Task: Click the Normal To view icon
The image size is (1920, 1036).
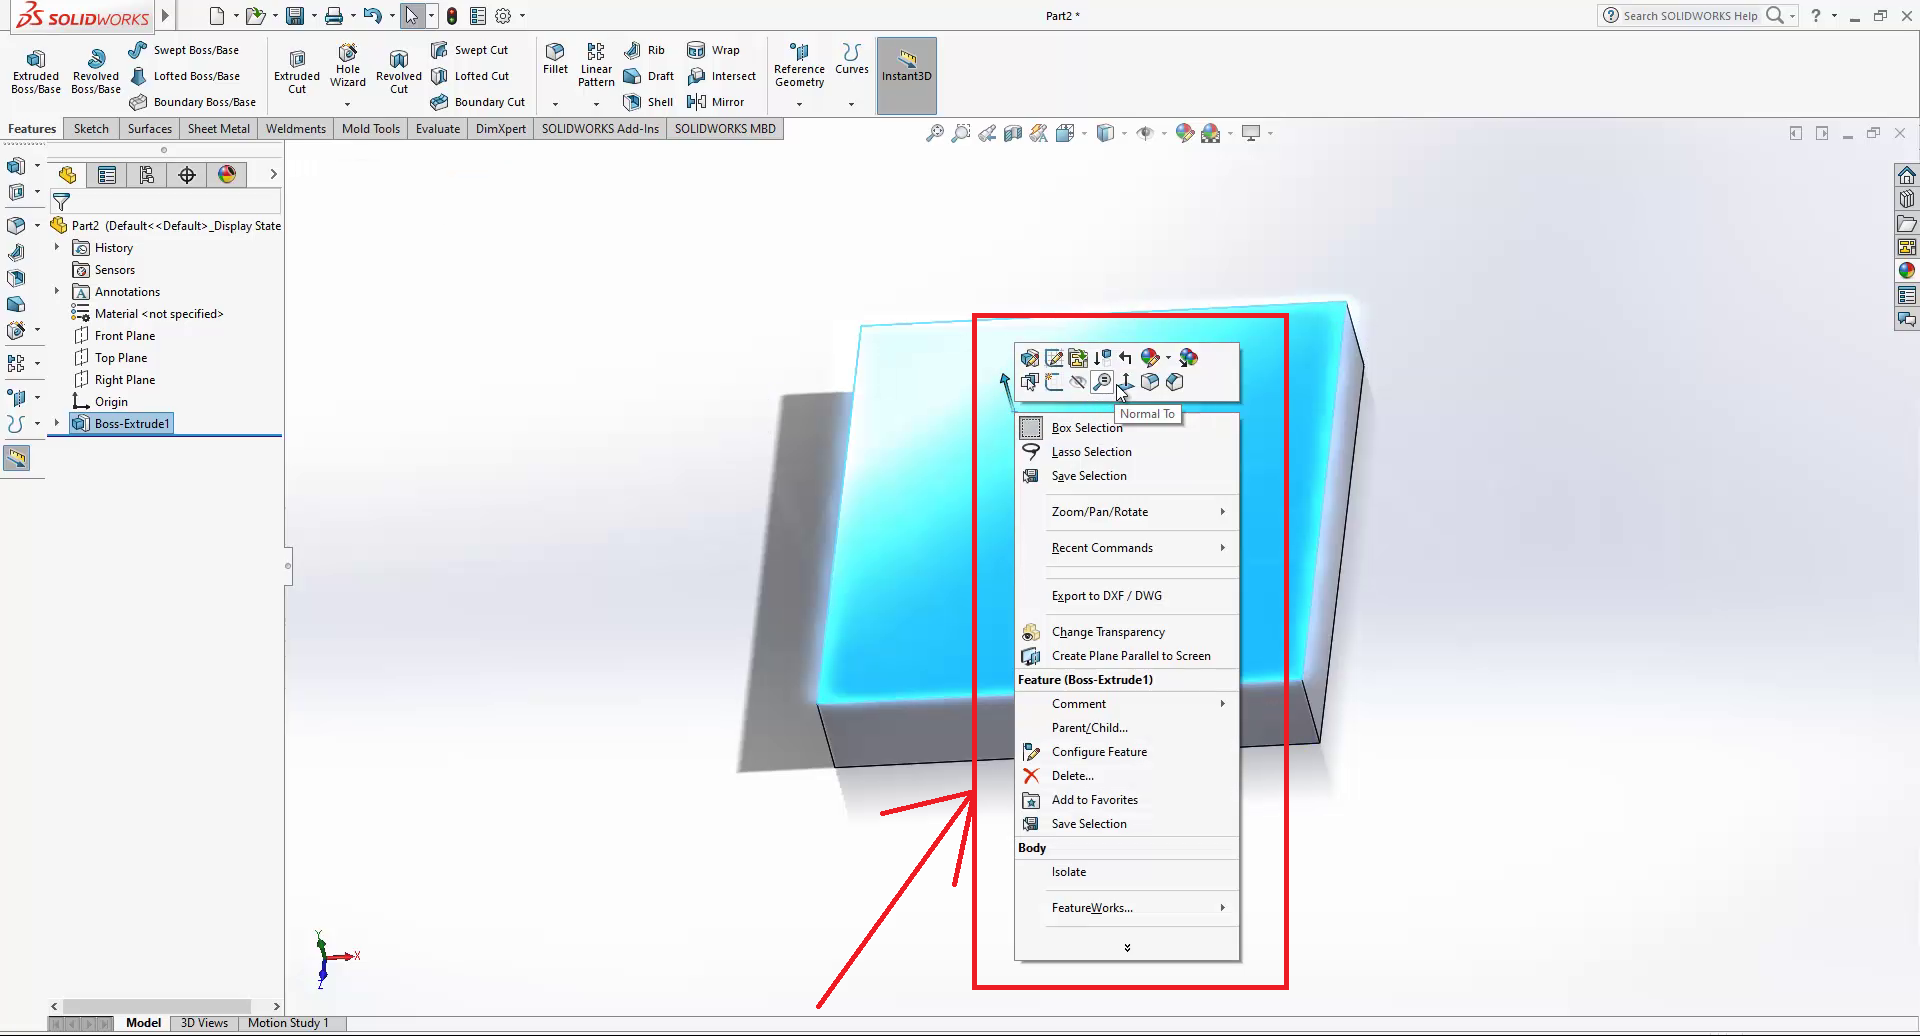Action: pyautogui.click(x=1126, y=382)
